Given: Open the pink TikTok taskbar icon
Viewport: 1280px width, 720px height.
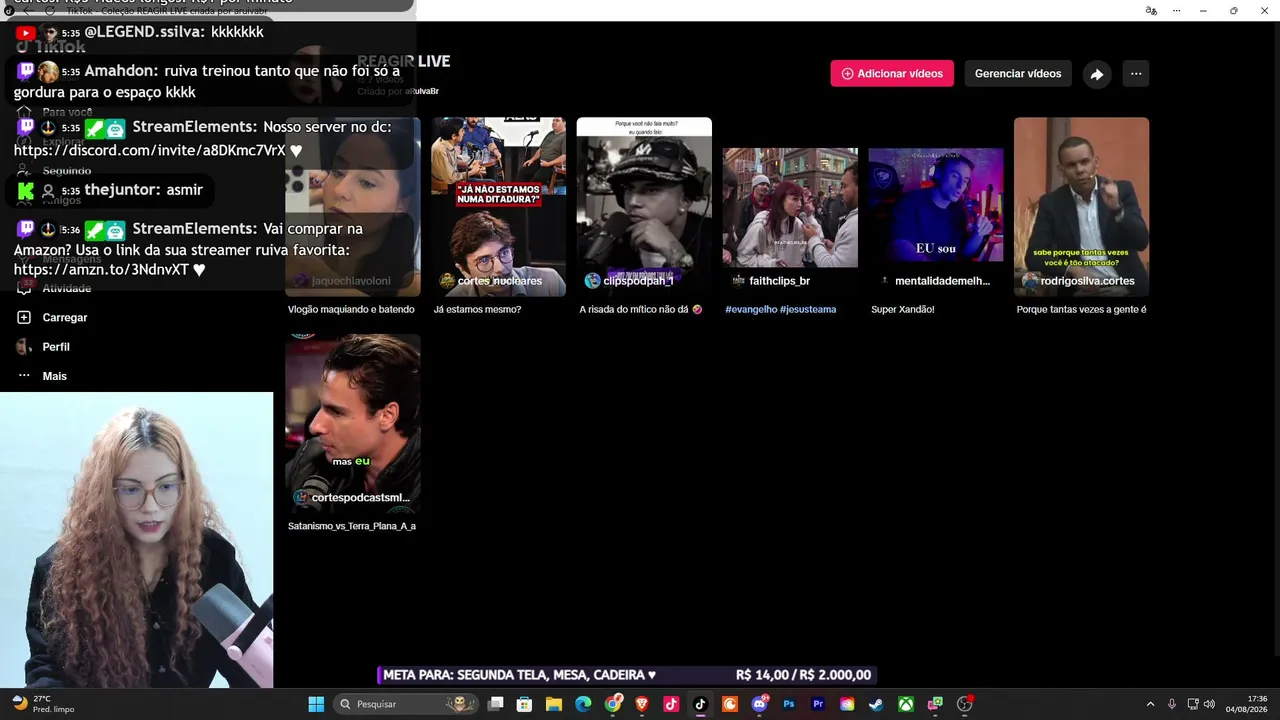Looking at the screenshot, I should (671, 704).
